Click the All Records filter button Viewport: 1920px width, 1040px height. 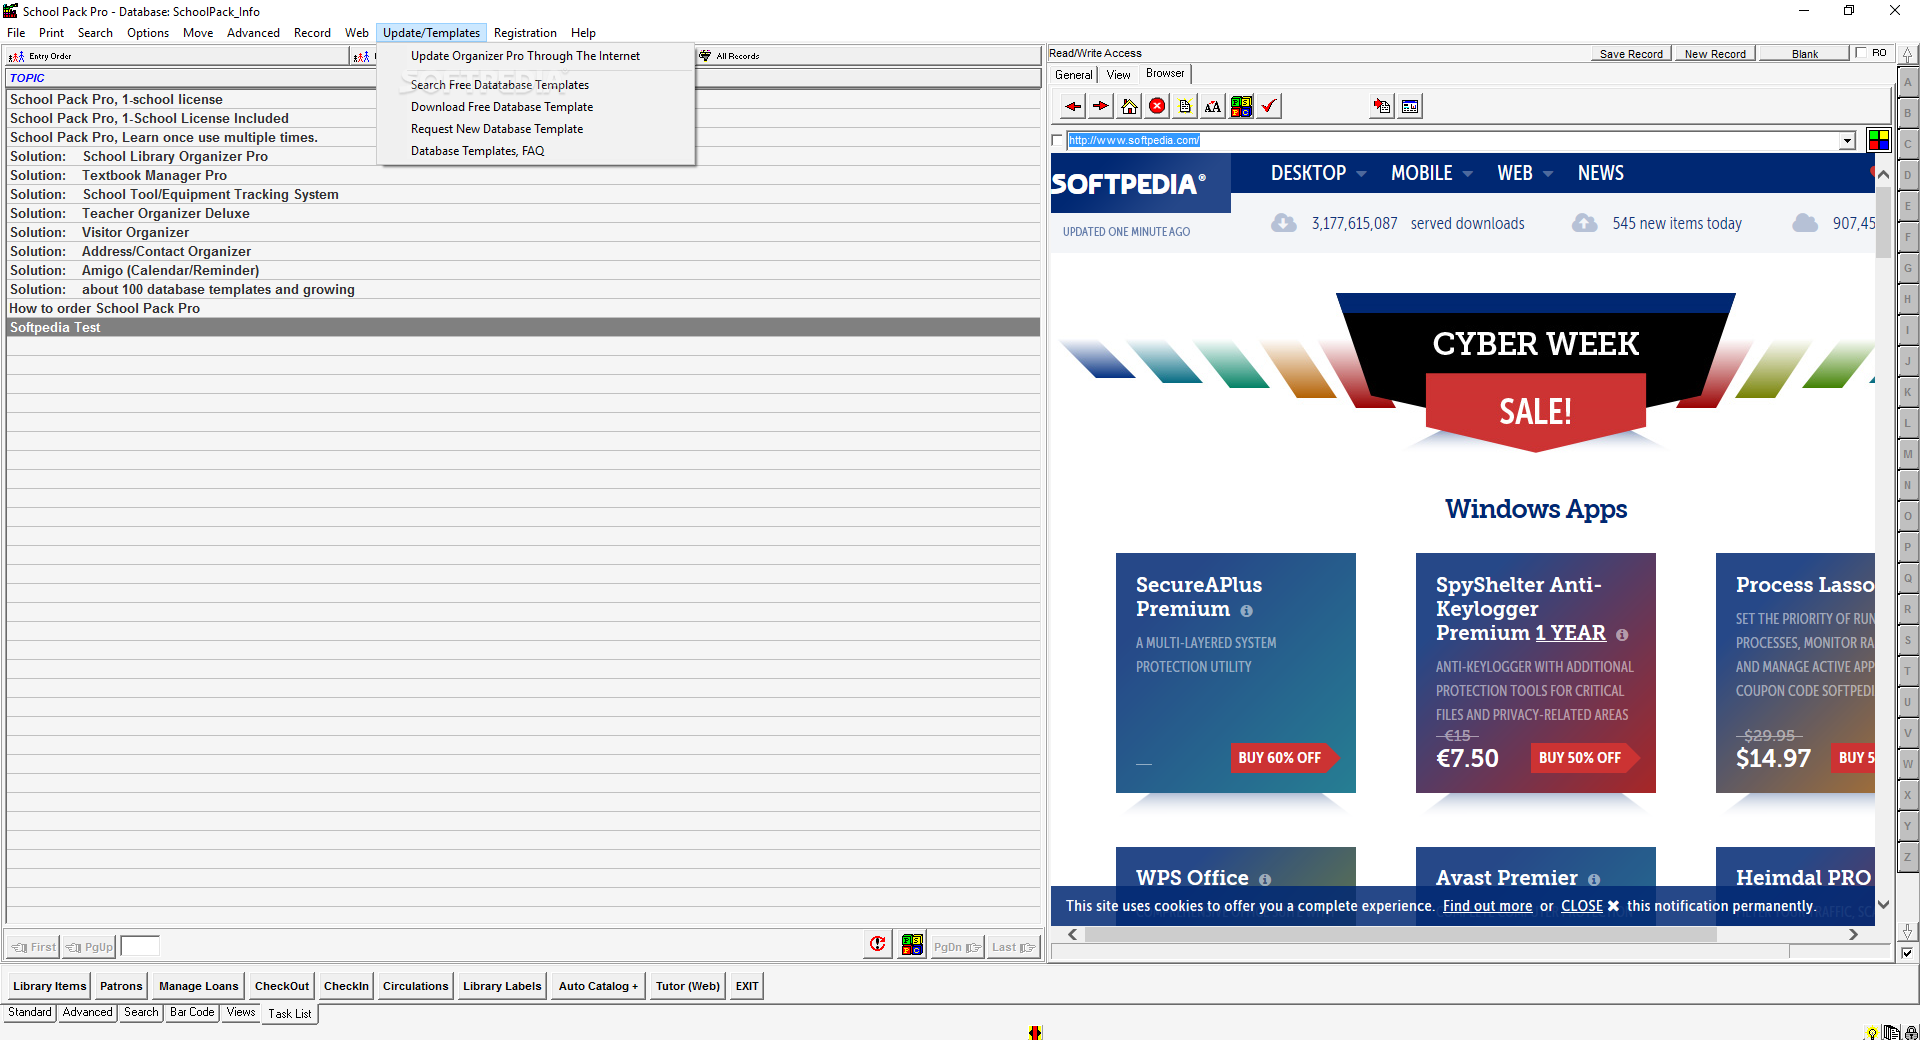[x=868, y=56]
